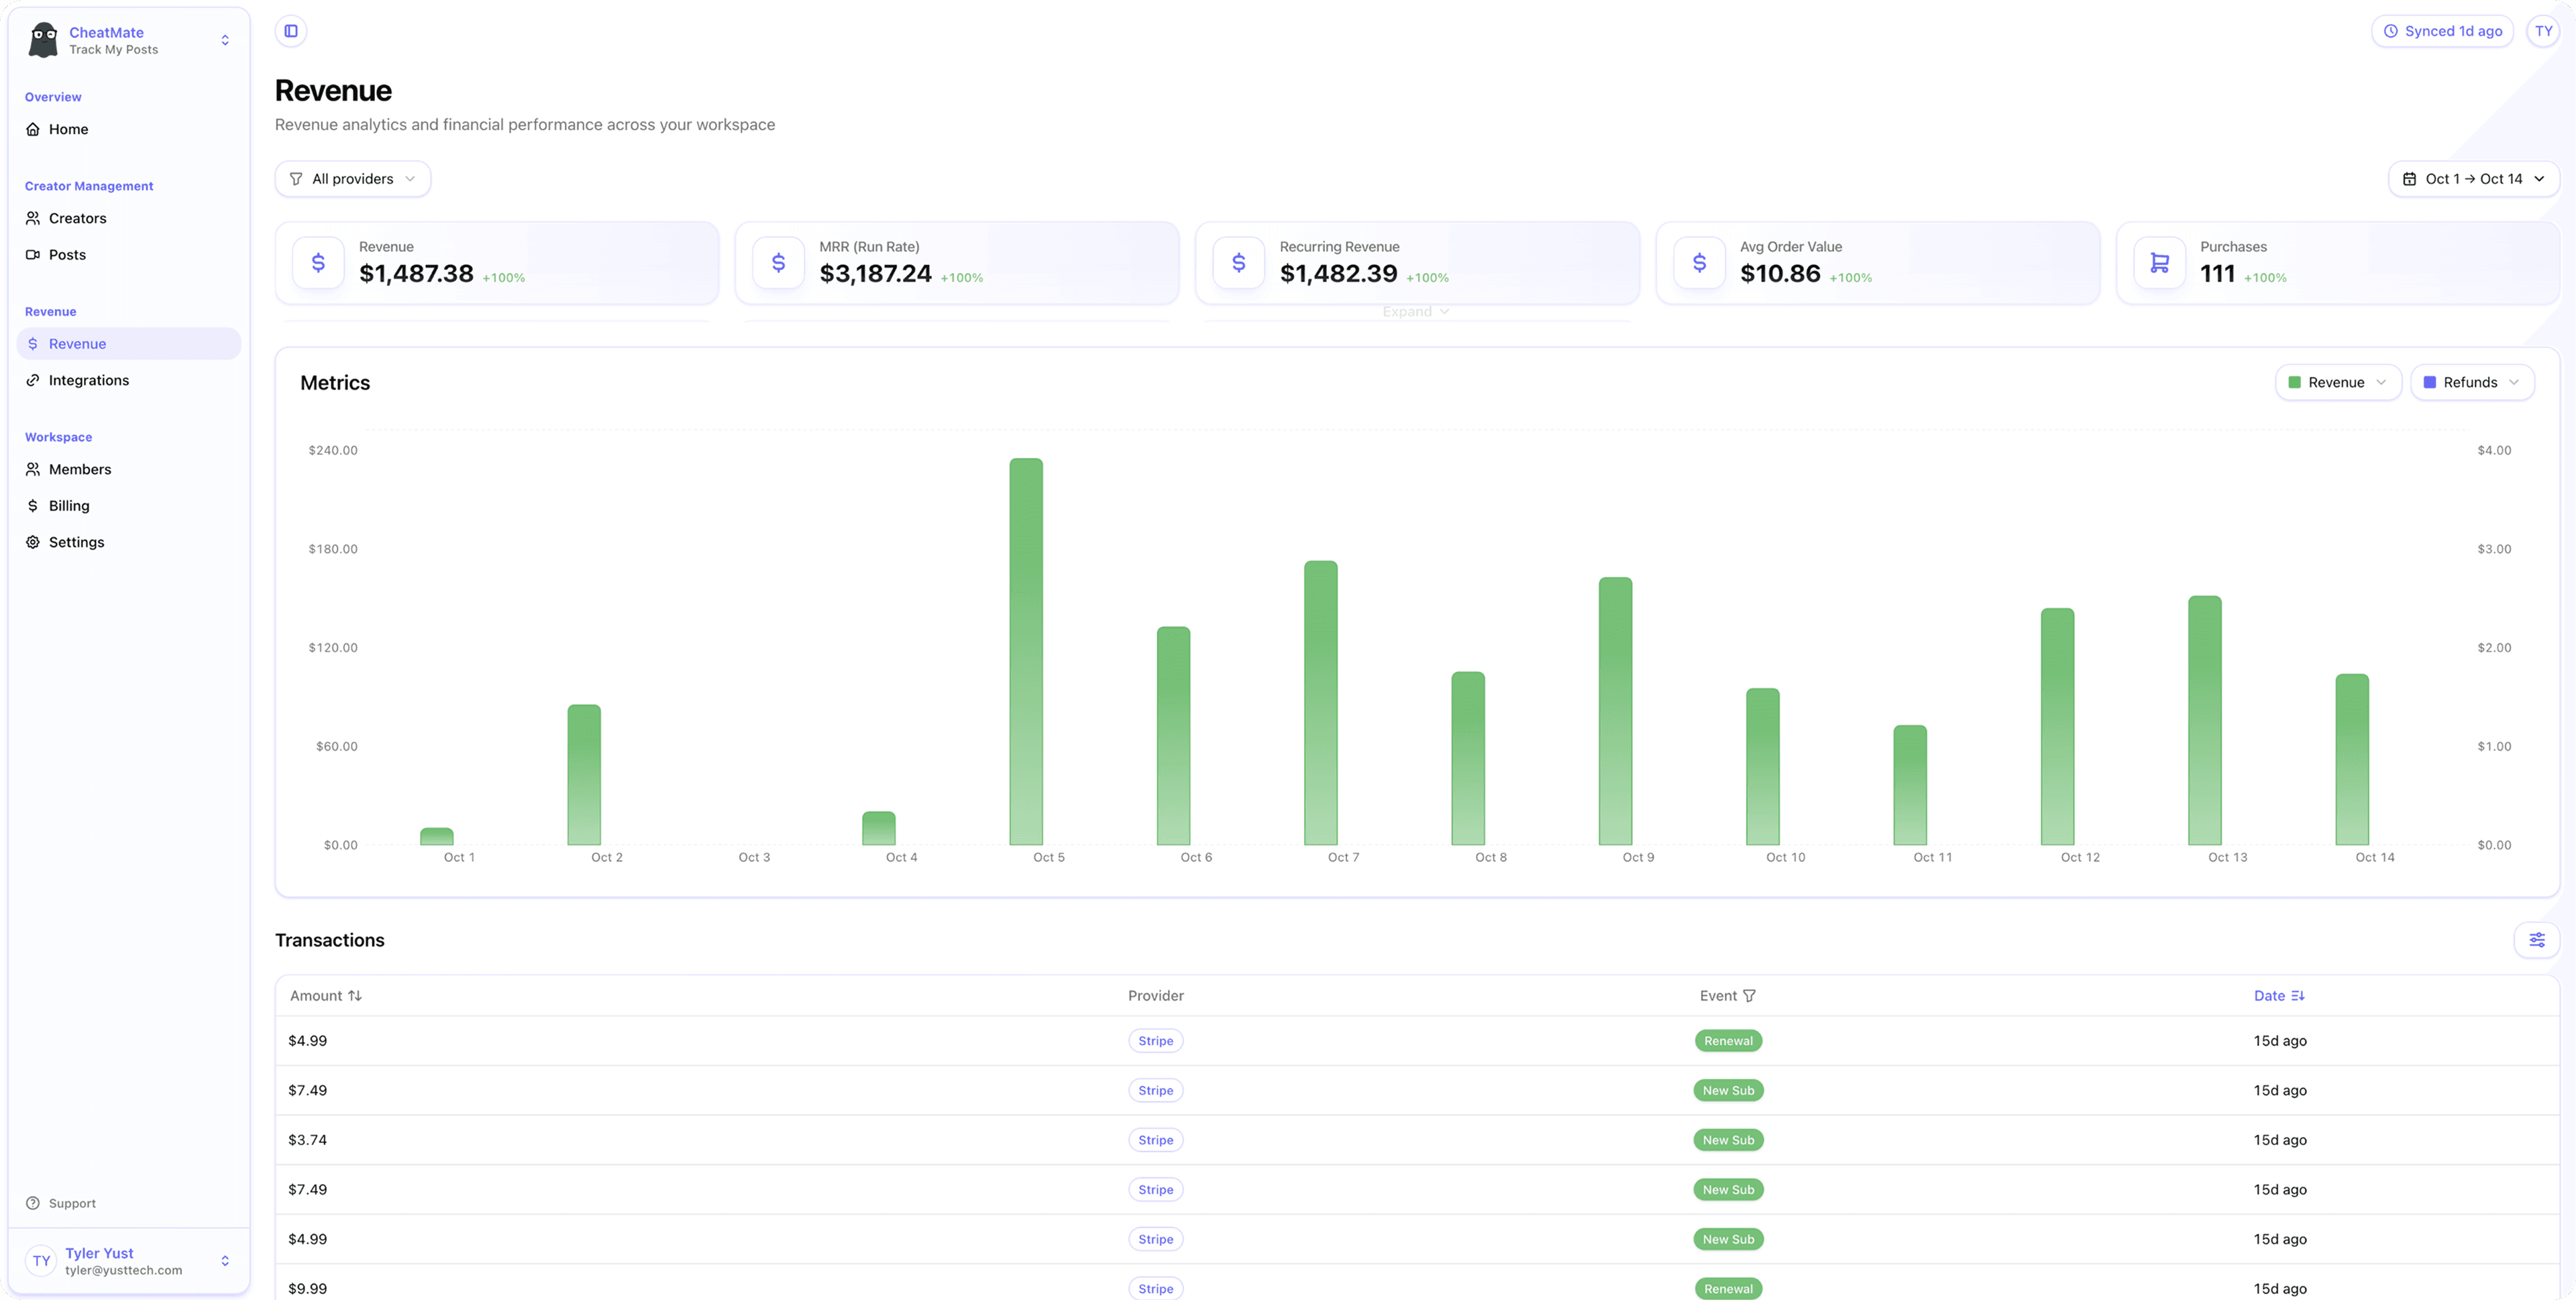Click the Synced 1d ago status button

(2442, 30)
